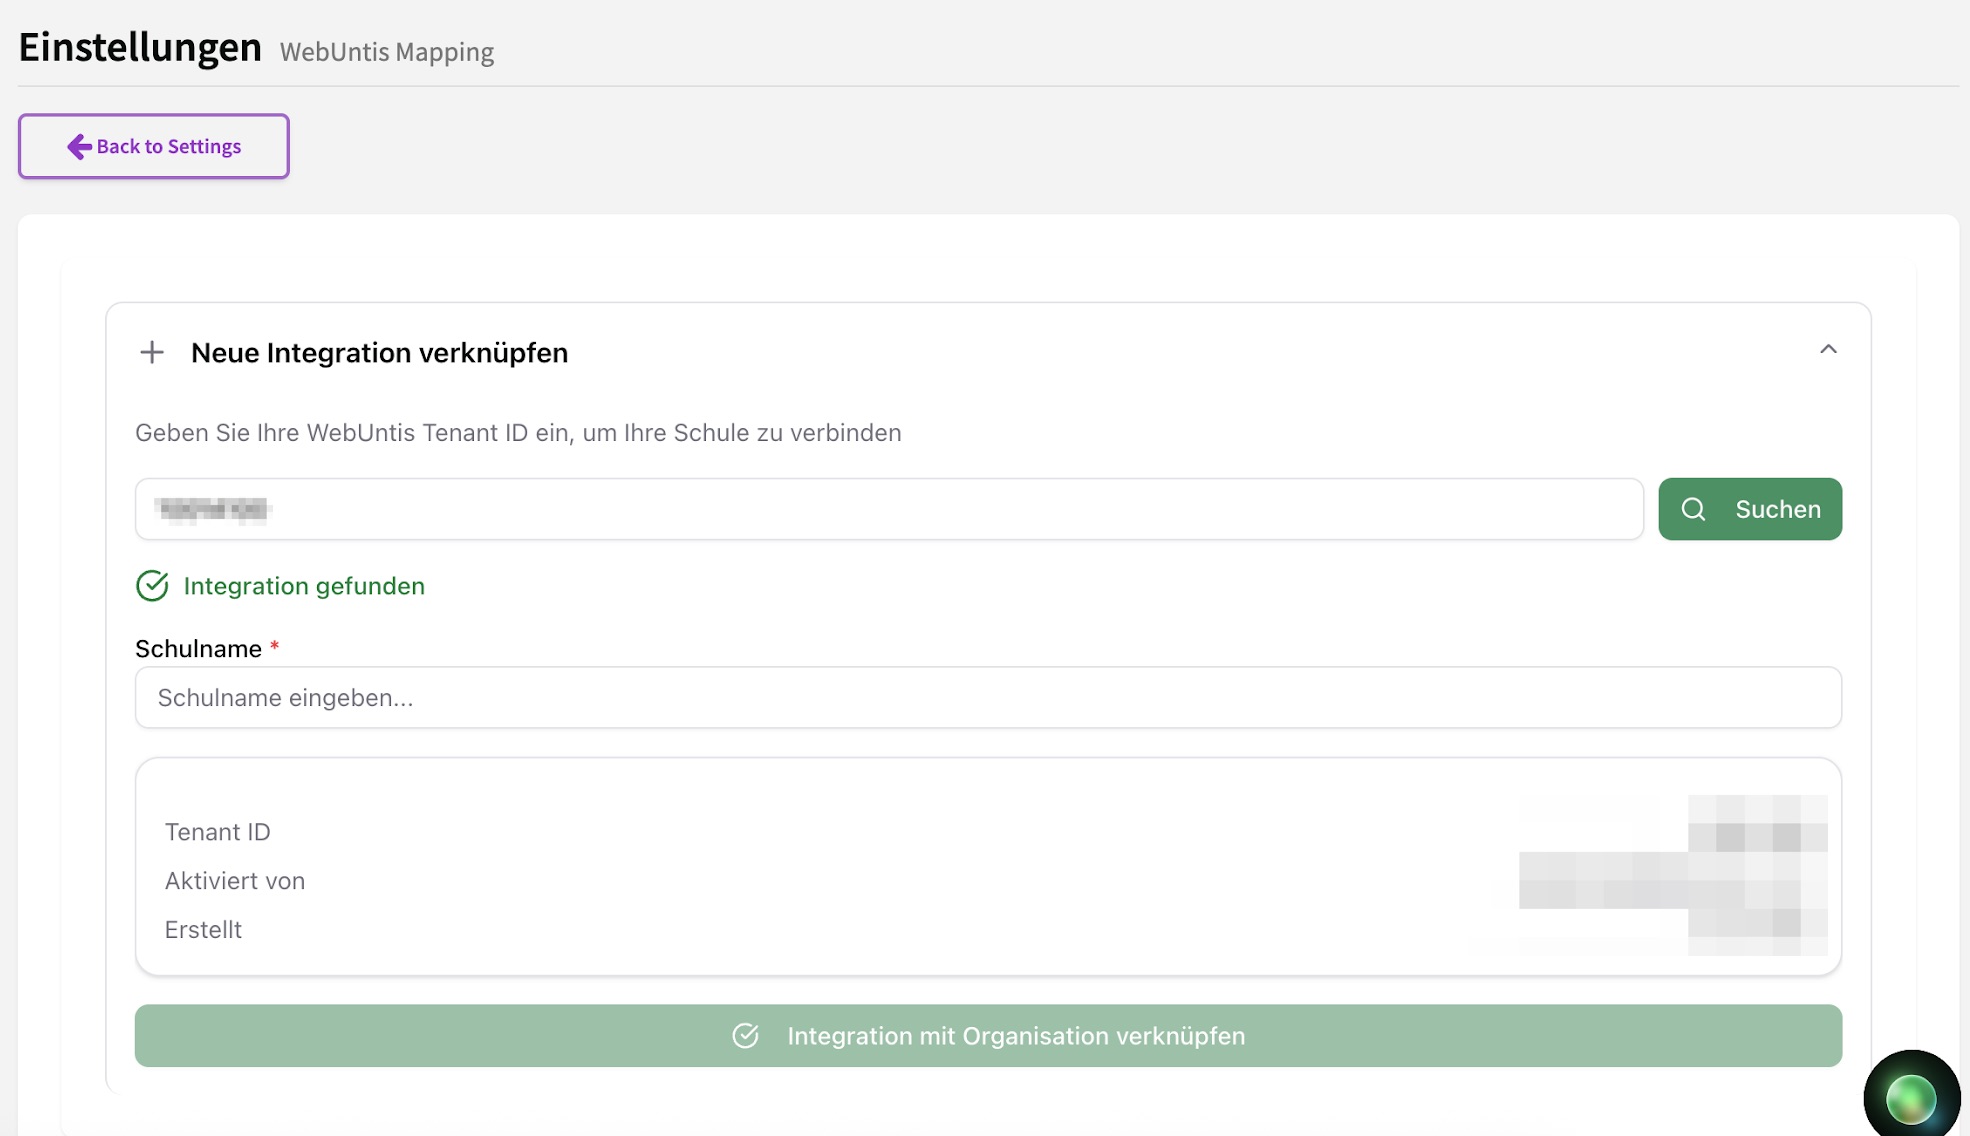The height and width of the screenshot is (1136, 1970).
Task: Click the Integration gefunden status text
Action: click(304, 586)
